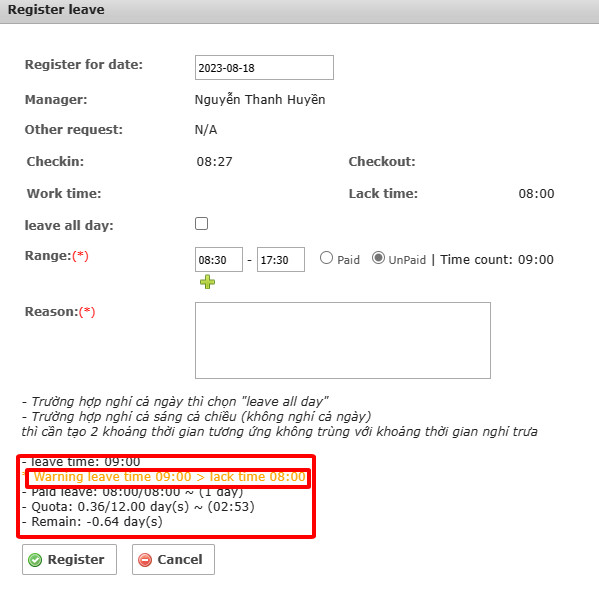Click the orange warning leave time message

170,477
